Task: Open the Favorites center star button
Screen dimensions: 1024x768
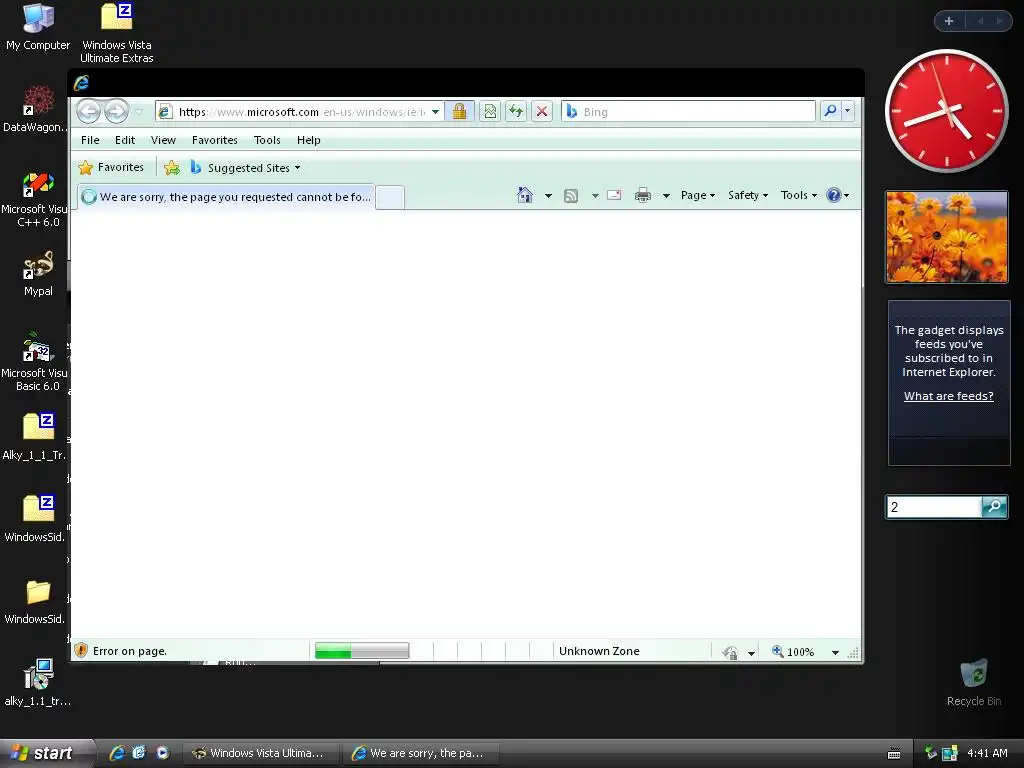Action: [x=111, y=168]
